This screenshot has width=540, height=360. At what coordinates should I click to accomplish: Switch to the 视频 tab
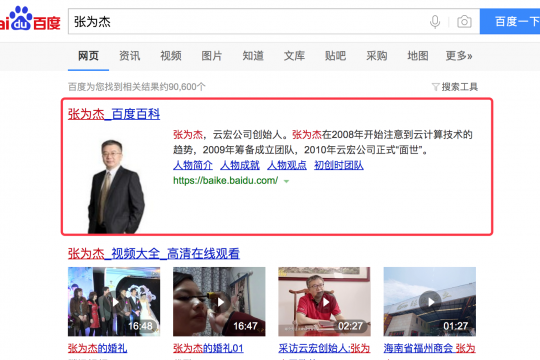click(171, 56)
